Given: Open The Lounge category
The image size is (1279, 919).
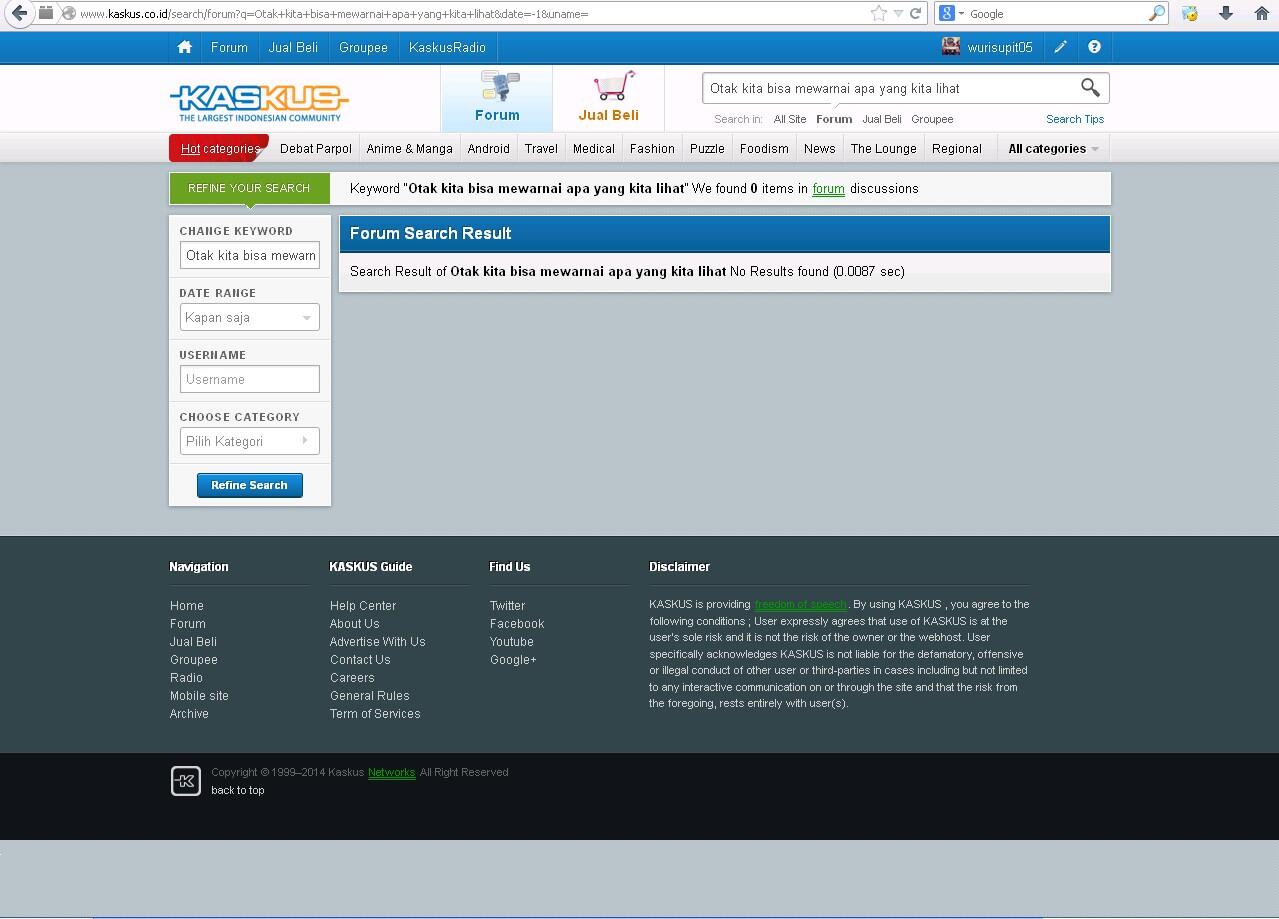Looking at the screenshot, I should (x=883, y=148).
